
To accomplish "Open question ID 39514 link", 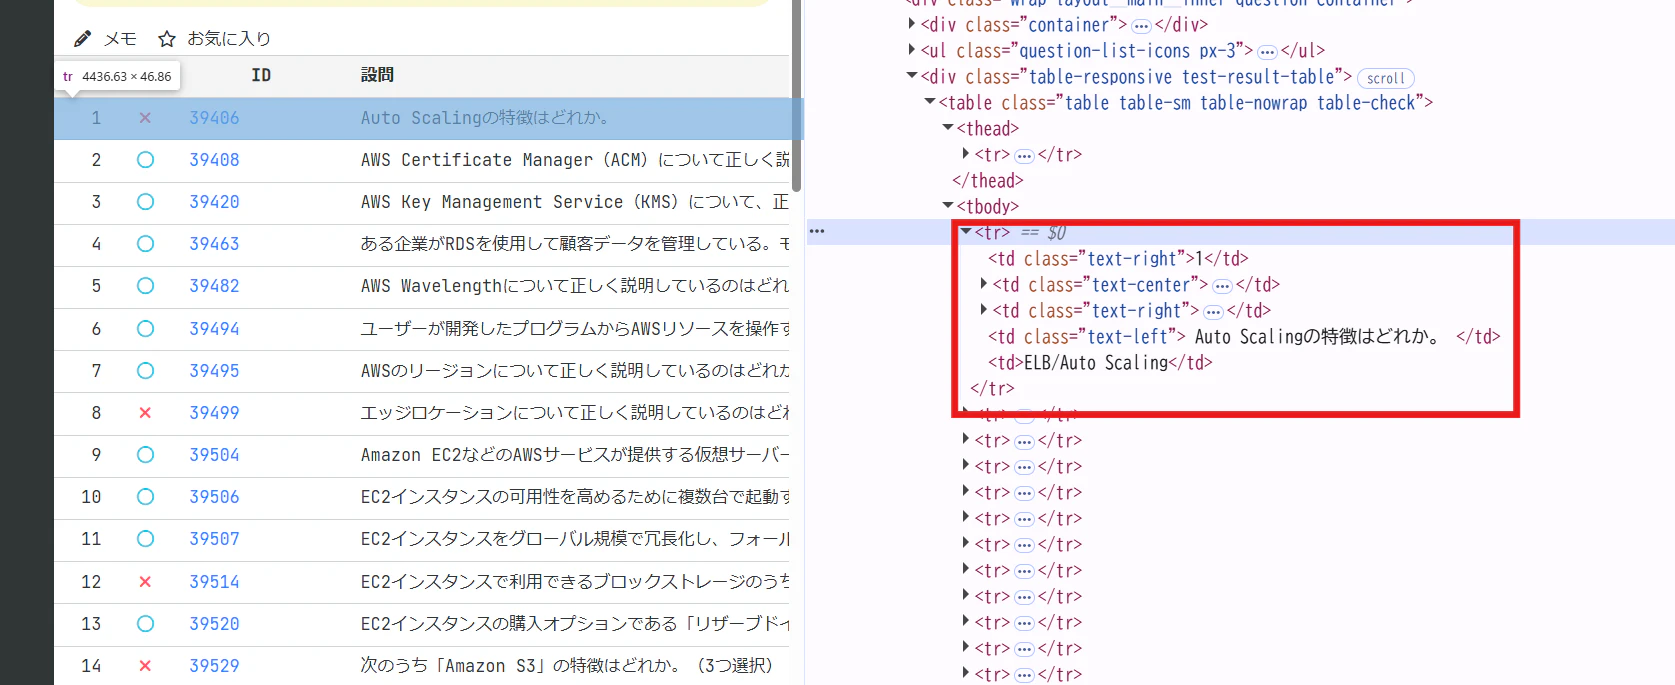I will [215, 582].
